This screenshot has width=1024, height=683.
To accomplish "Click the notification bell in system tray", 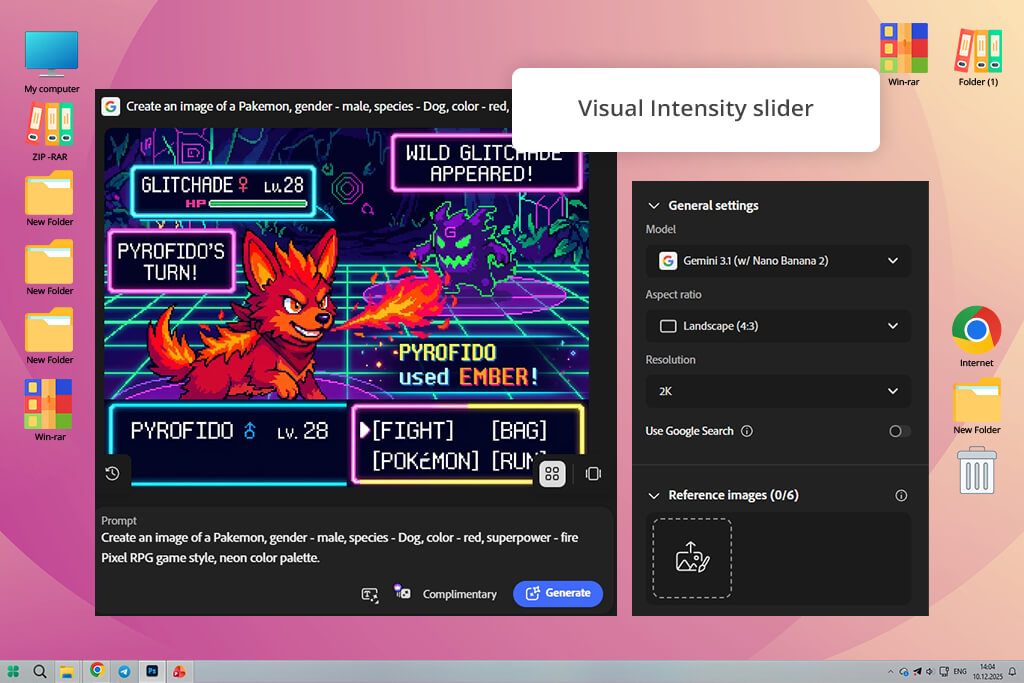I will 1012,671.
